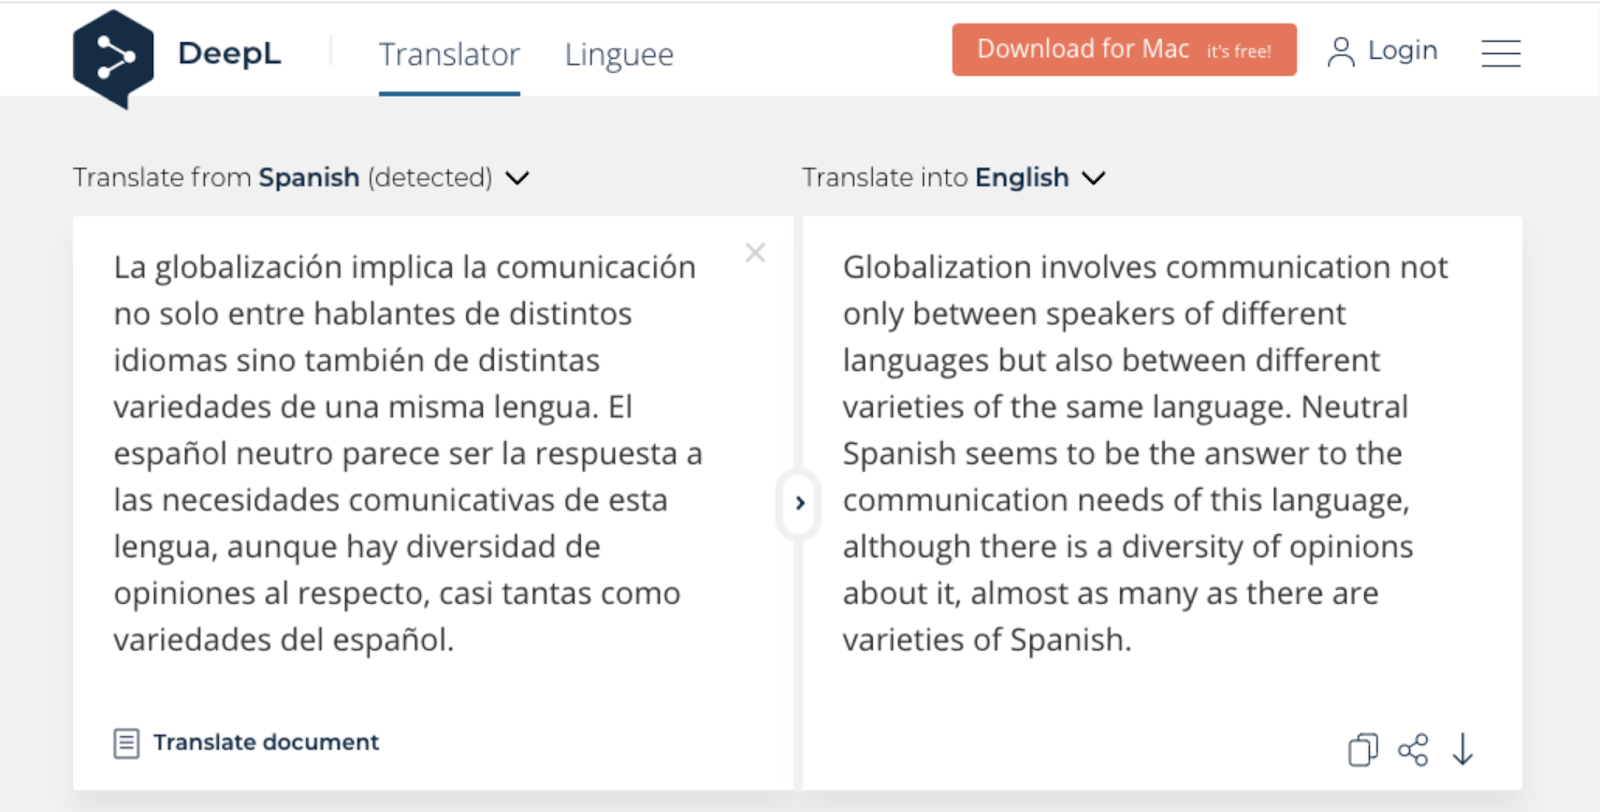1600x812 pixels.
Task: Click the document icon beside Translate document
Action: point(126,743)
